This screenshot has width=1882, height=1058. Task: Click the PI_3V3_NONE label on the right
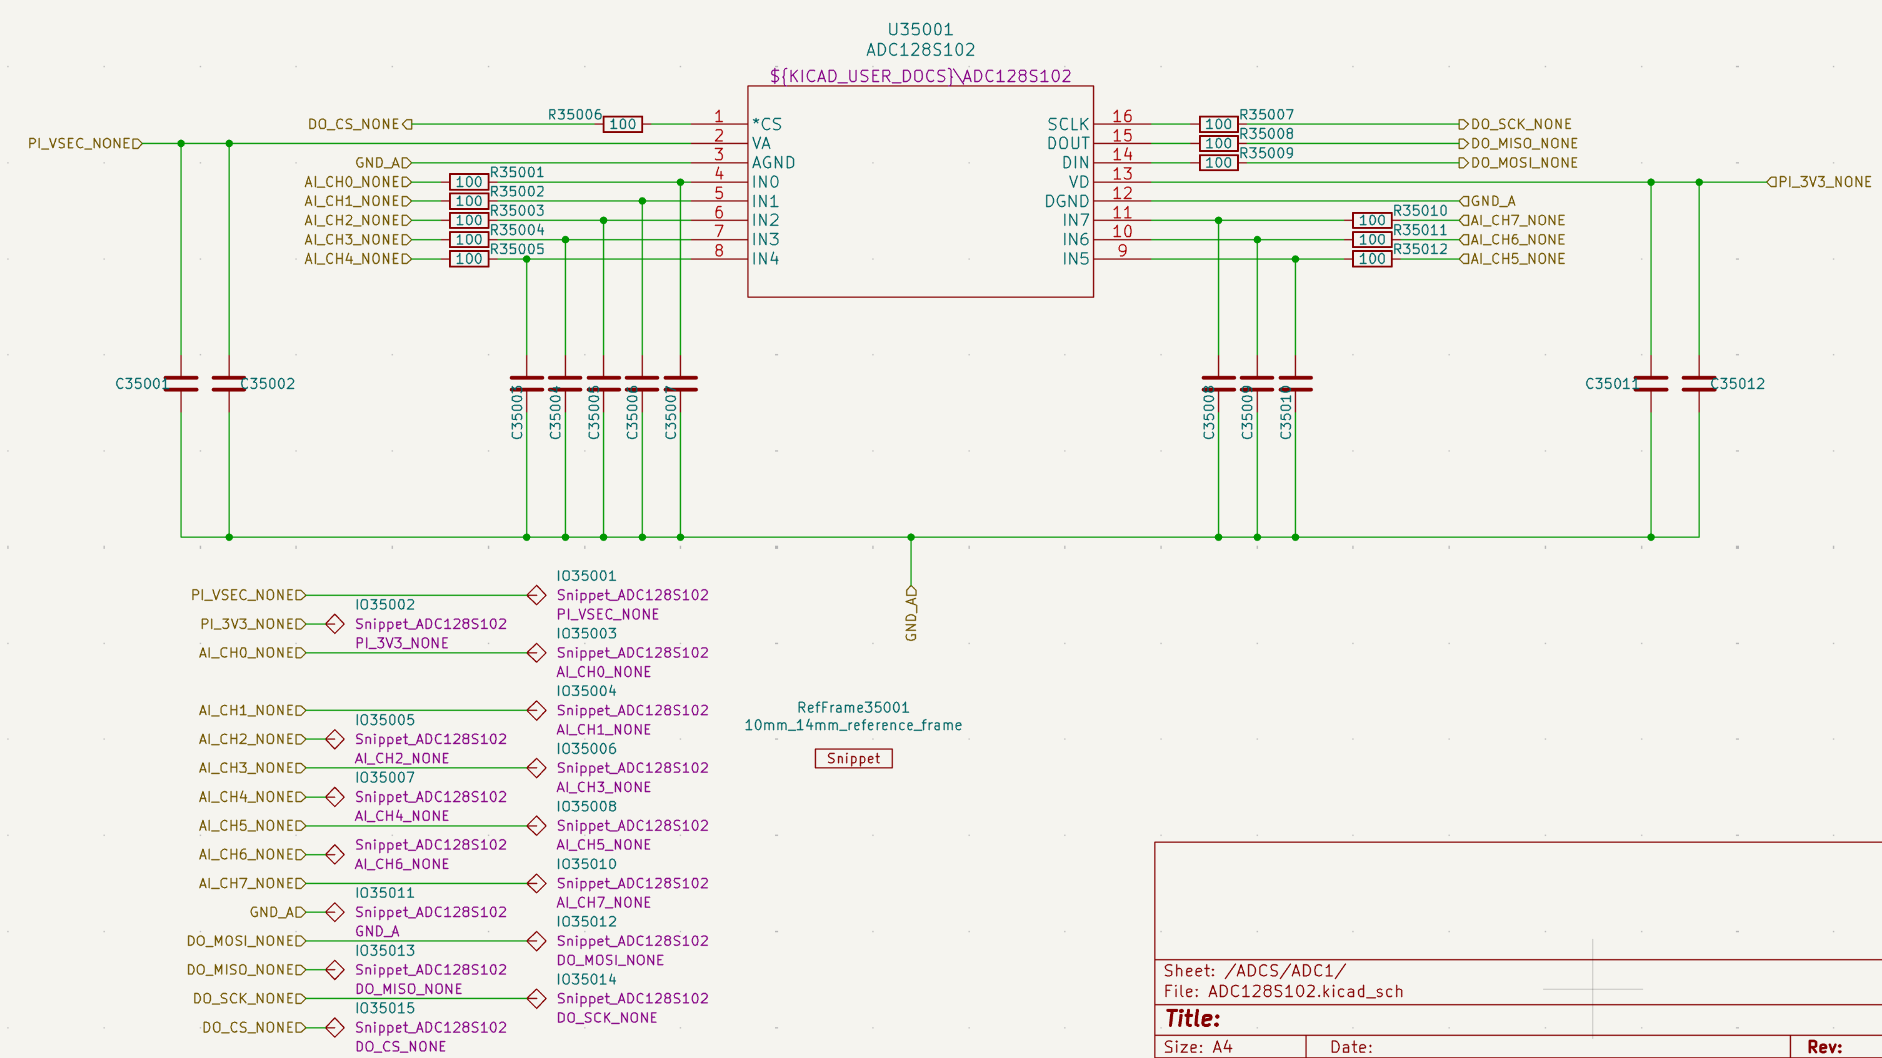pos(1823,182)
